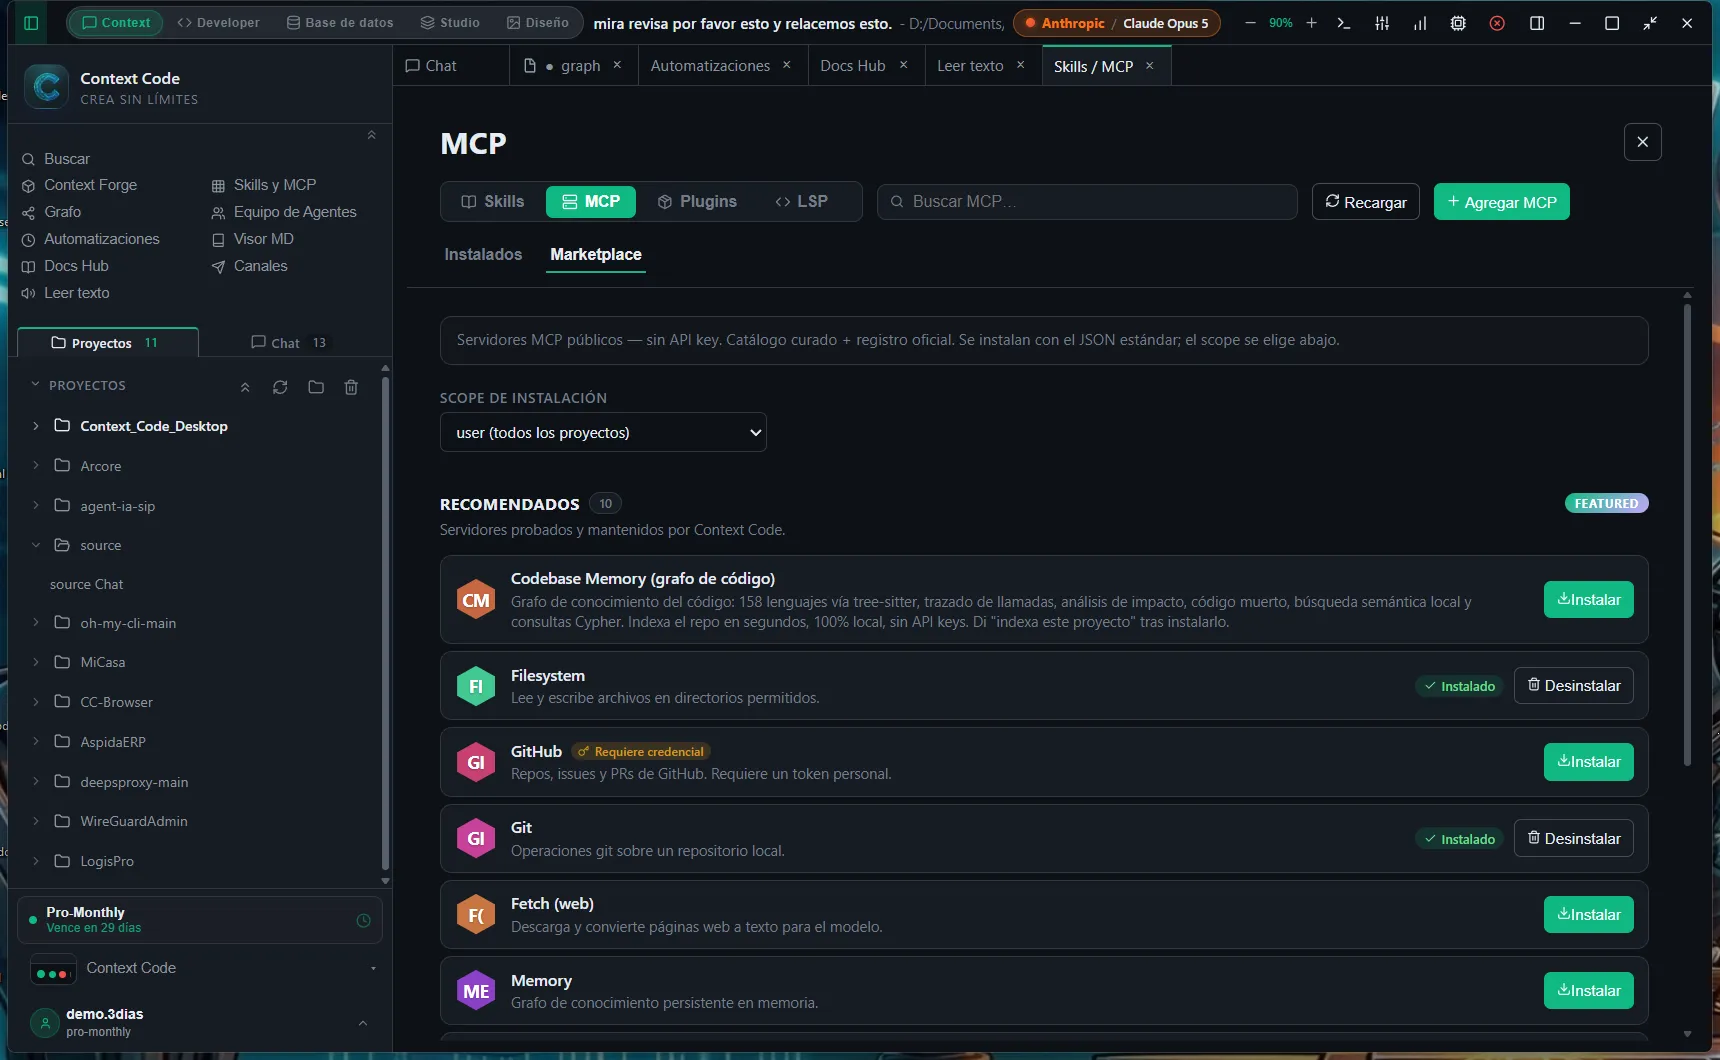Screen dimensions: 1720x1060
Task: Install the GitHub server
Action: 1589,762
